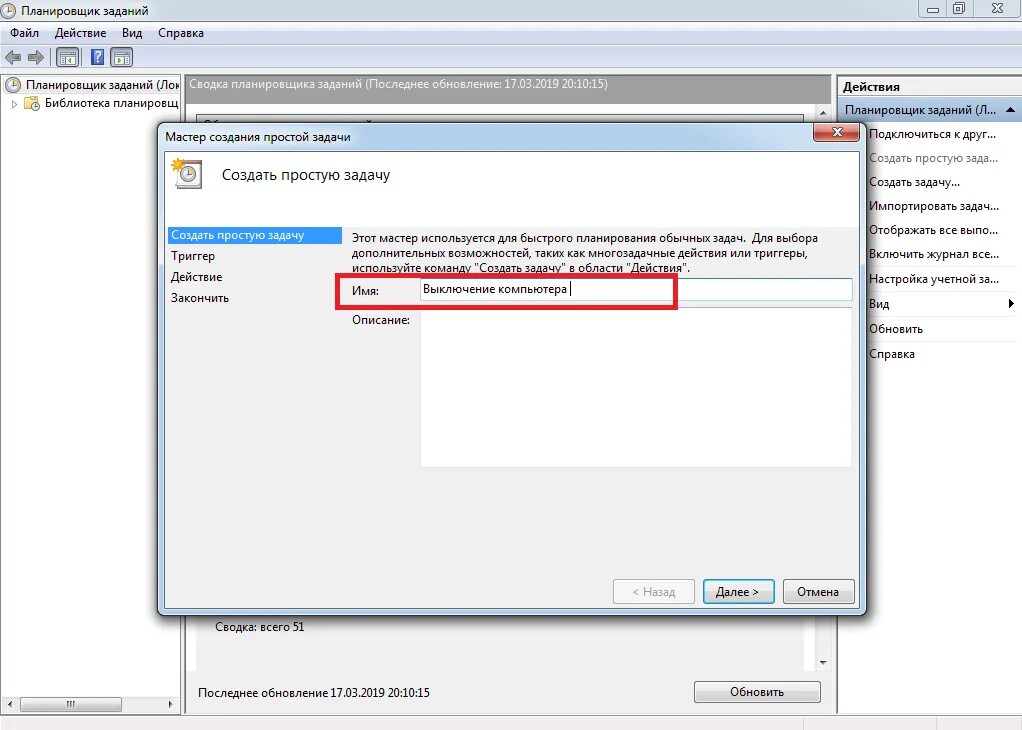Toggle the console tree pane icon
The image size is (1022, 730).
pyautogui.click(x=68, y=57)
